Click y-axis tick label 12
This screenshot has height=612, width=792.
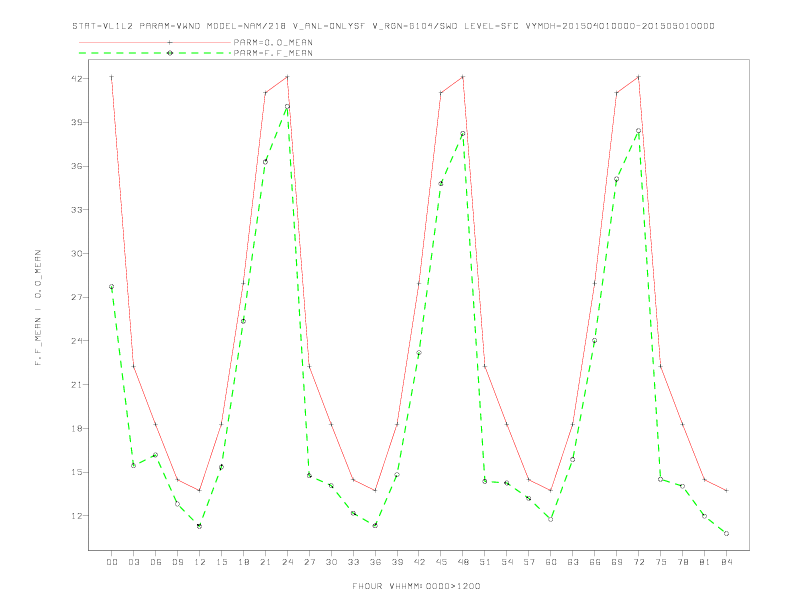pyautogui.click(x=77, y=516)
